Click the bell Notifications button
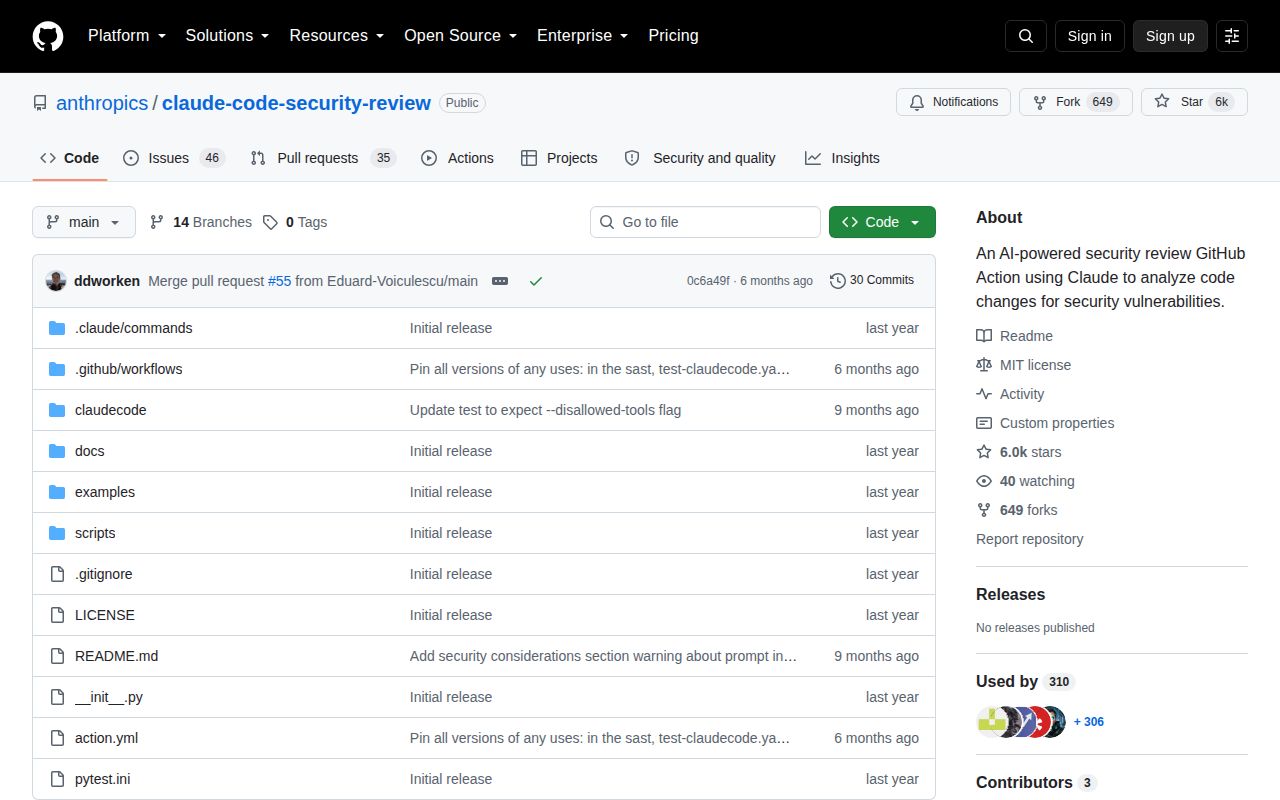The height and width of the screenshot is (800, 1280). click(954, 102)
